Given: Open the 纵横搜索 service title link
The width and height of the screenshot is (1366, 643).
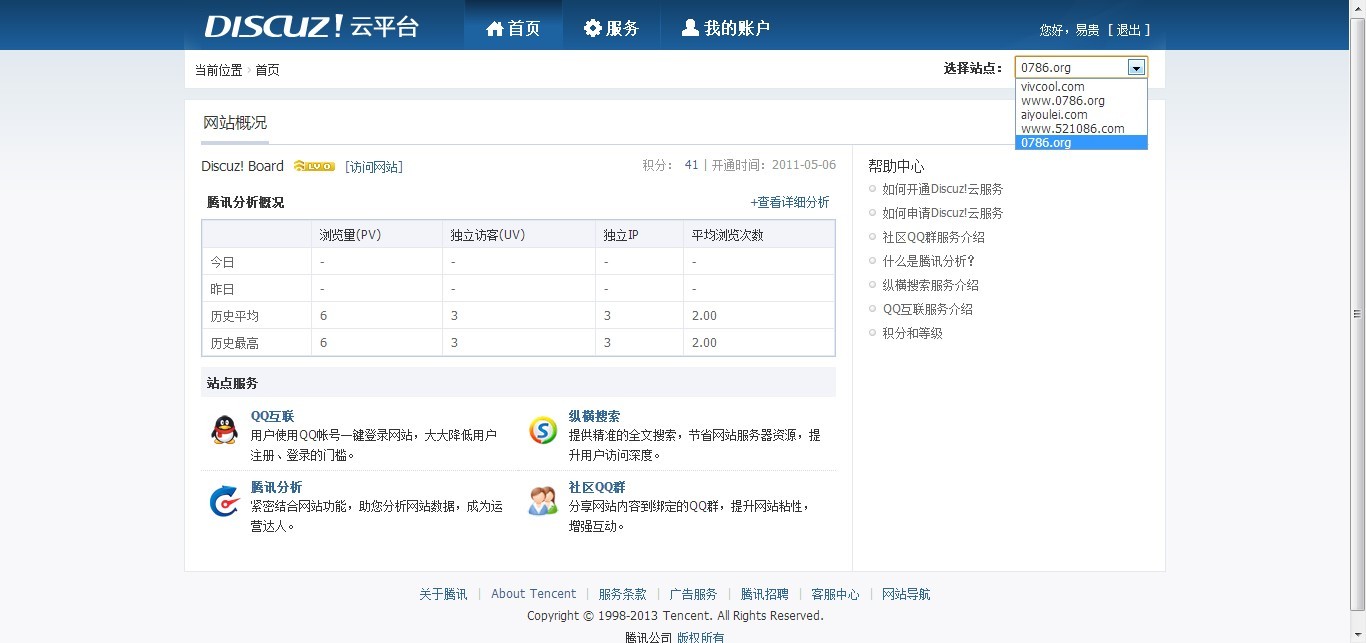Looking at the screenshot, I should (594, 416).
